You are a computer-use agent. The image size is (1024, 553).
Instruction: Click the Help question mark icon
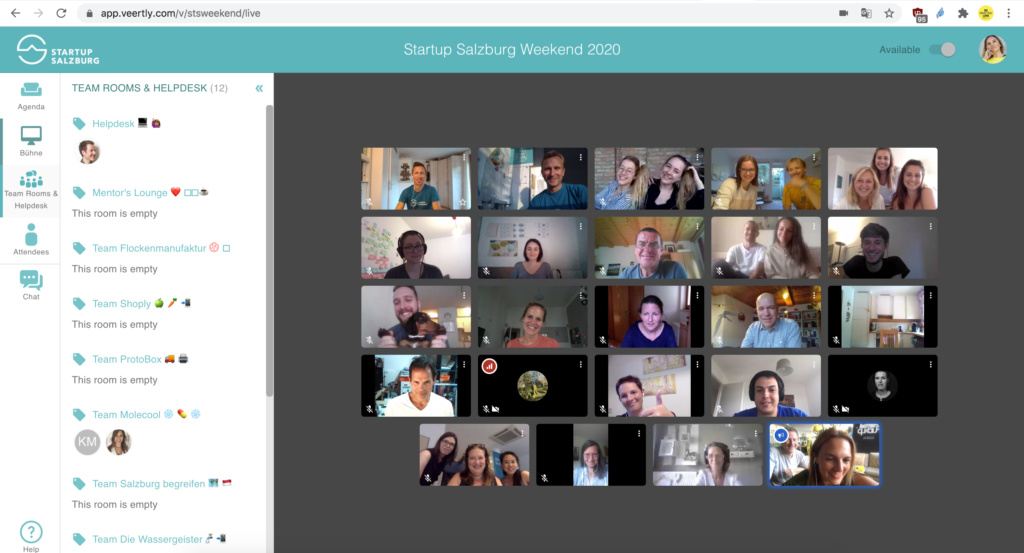[31, 533]
